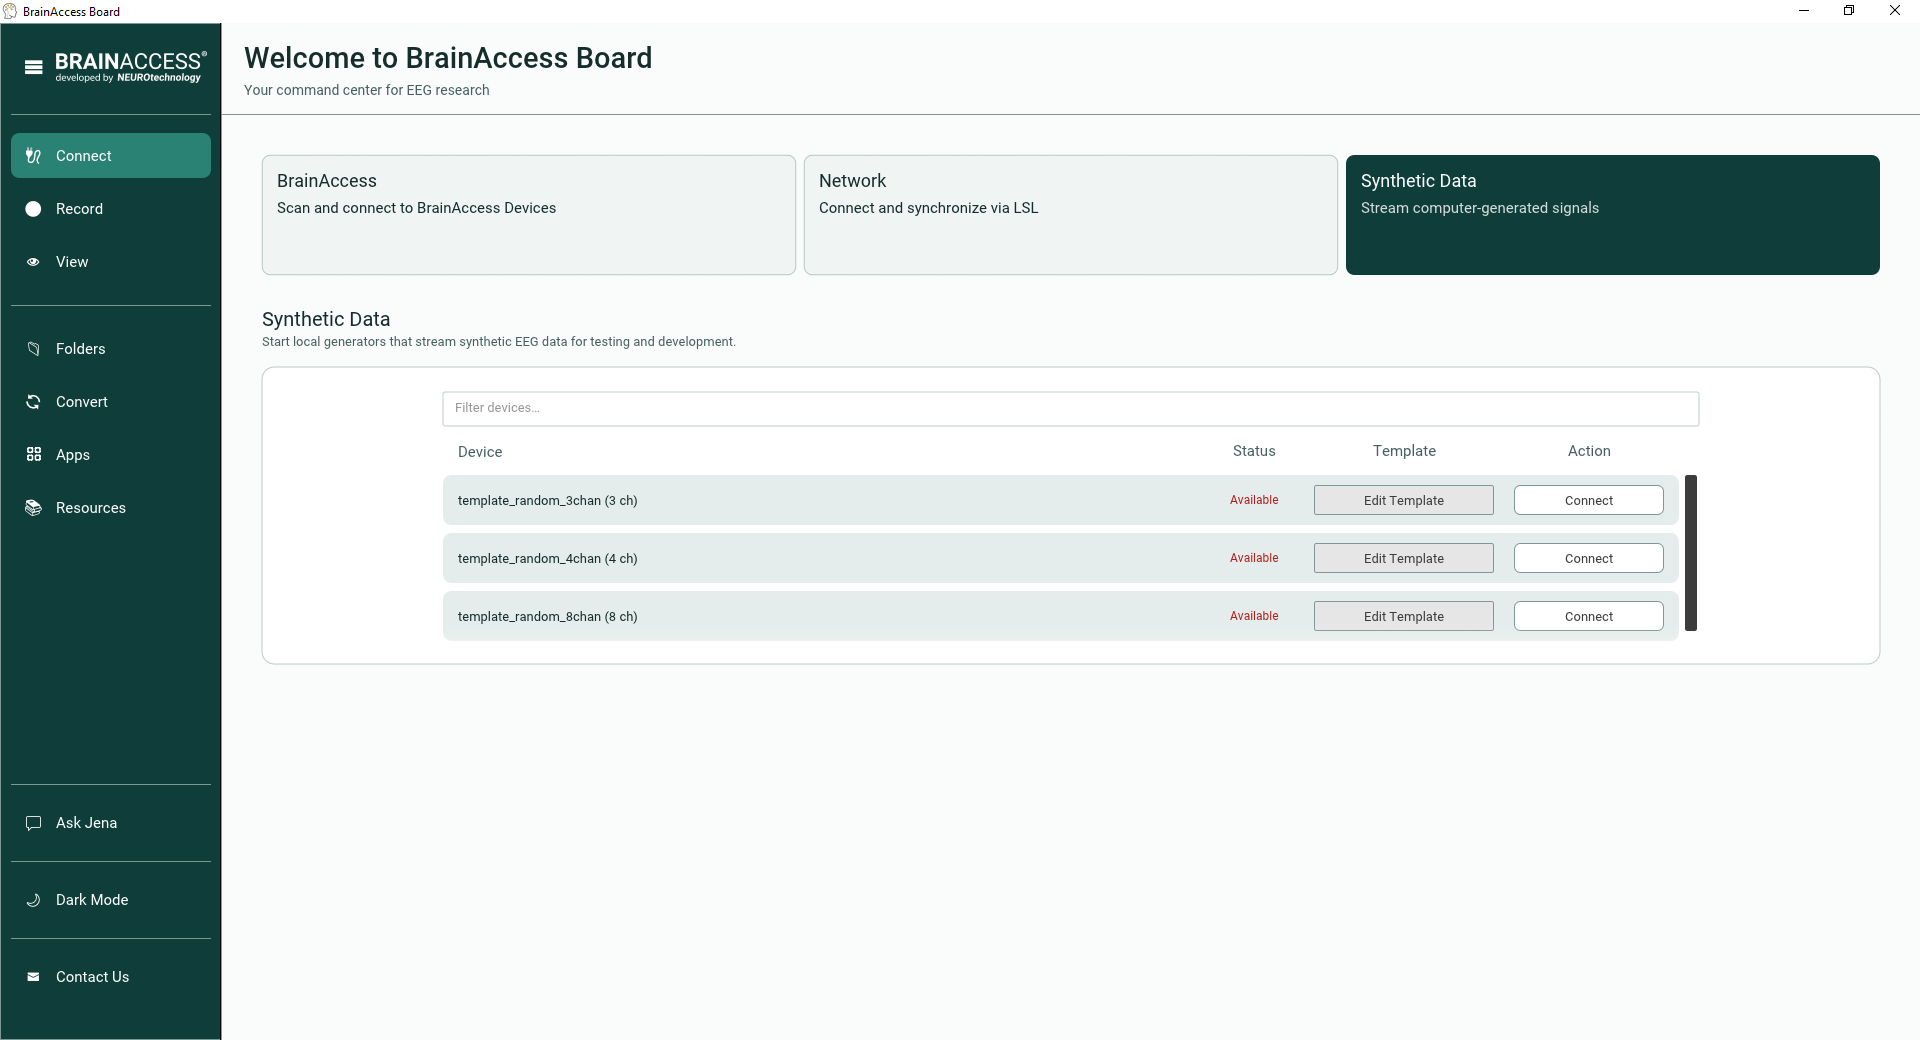Screen dimensions: 1920x1040
Task: Click Available status of template_random_3chan
Action: pyautogui.click(x=1254, y=500)
